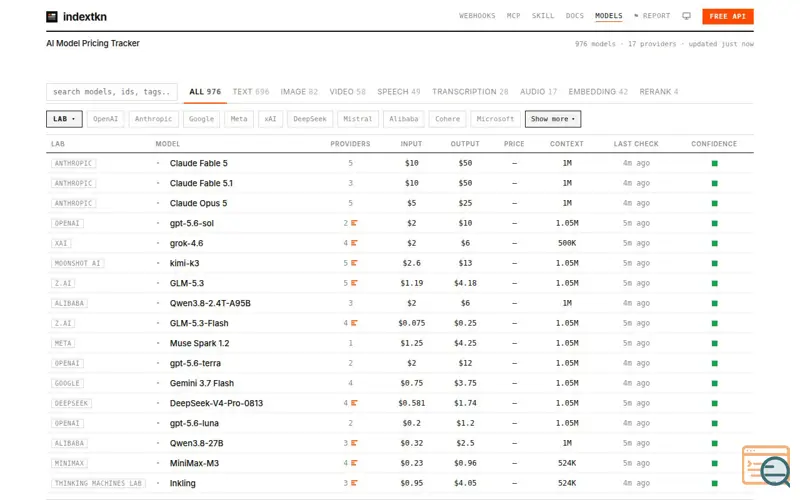Filter by Google lab chip
Image resolution: width=800 pixels, height=500 pixels.
pyautogui.click(x=202, y=119)
